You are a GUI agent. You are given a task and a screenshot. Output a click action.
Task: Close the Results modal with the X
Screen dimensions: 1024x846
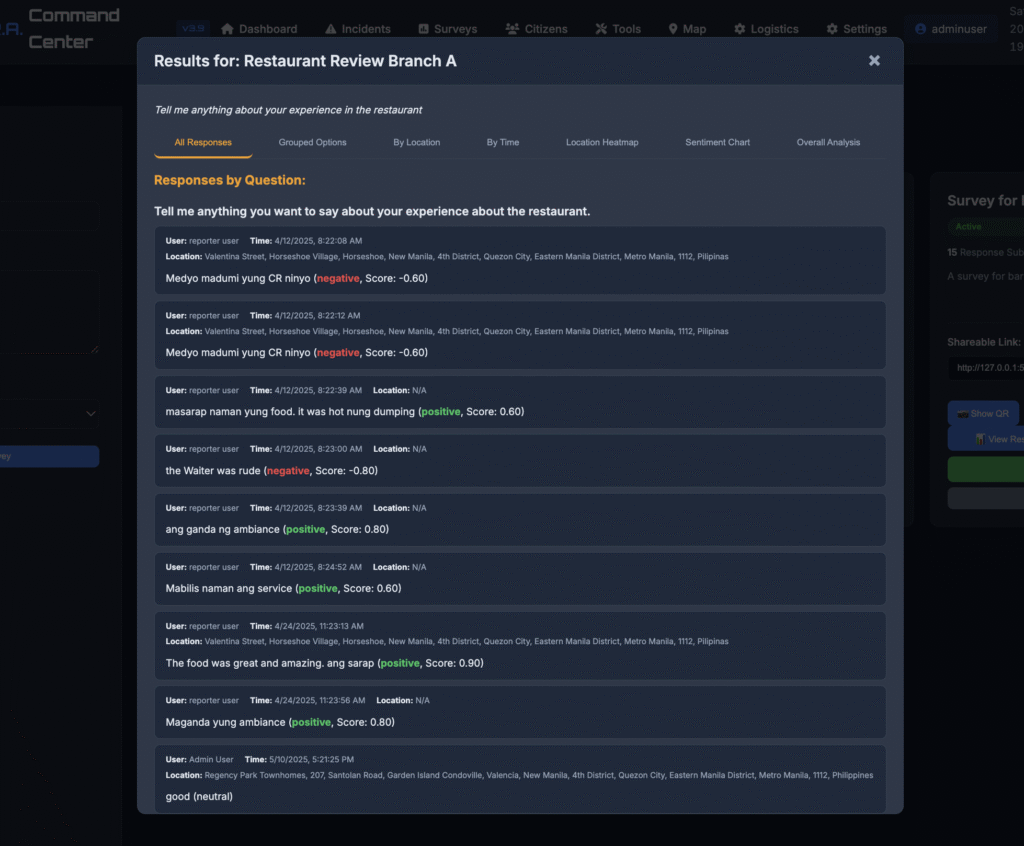click(x=874, y=61)
